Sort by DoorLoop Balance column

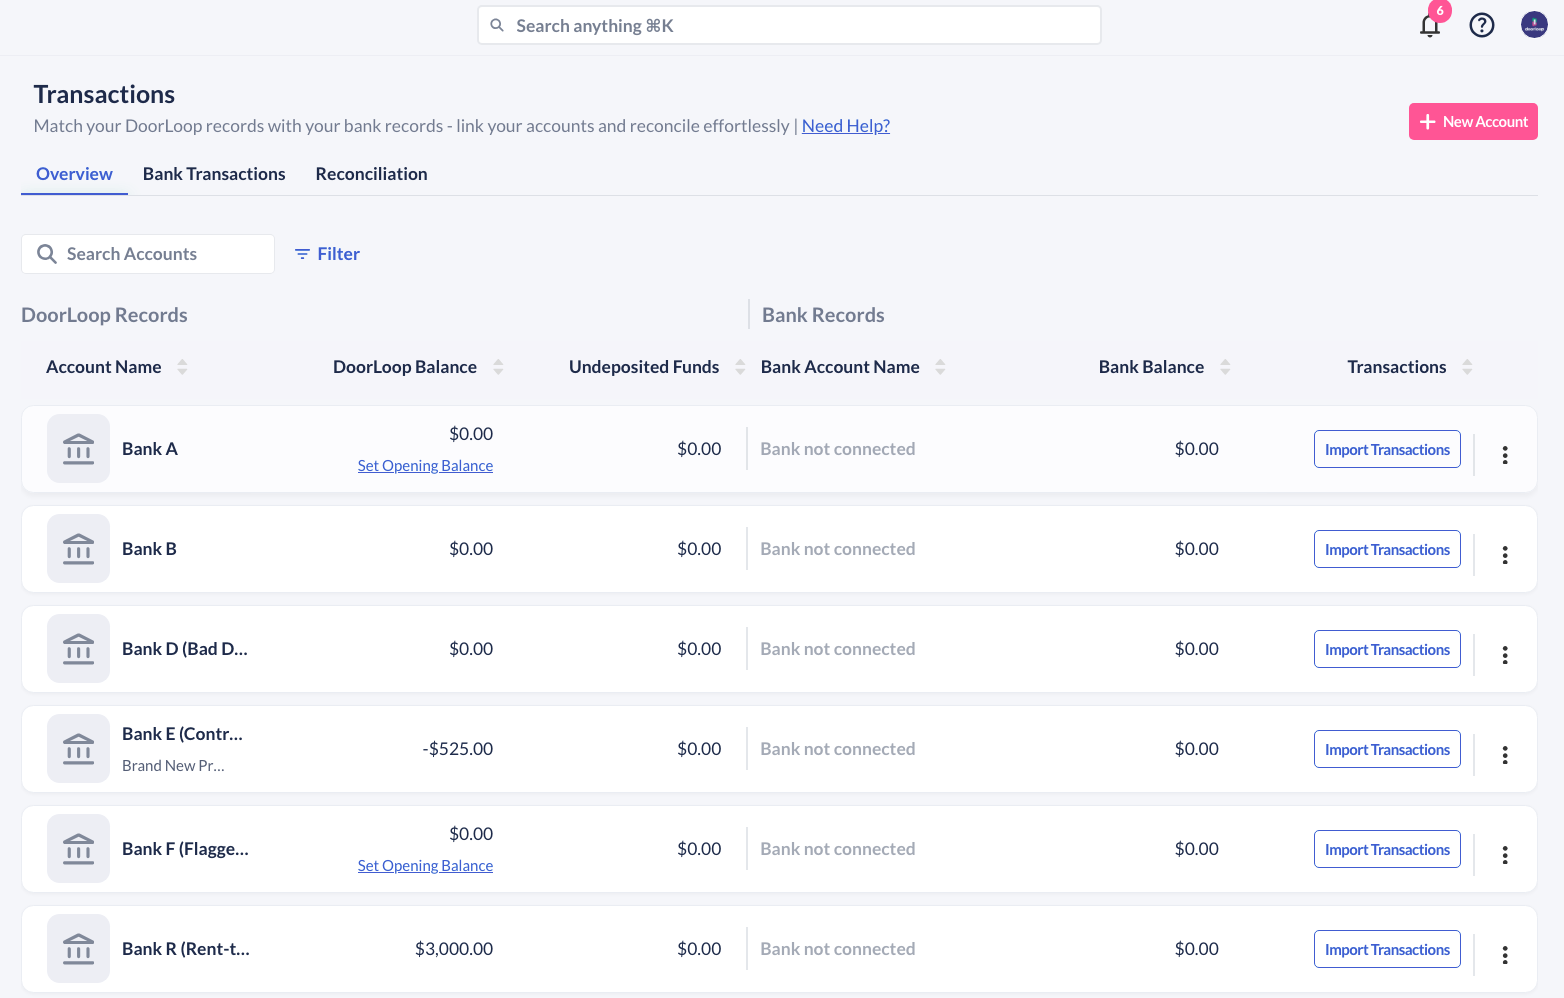point(498,367)
